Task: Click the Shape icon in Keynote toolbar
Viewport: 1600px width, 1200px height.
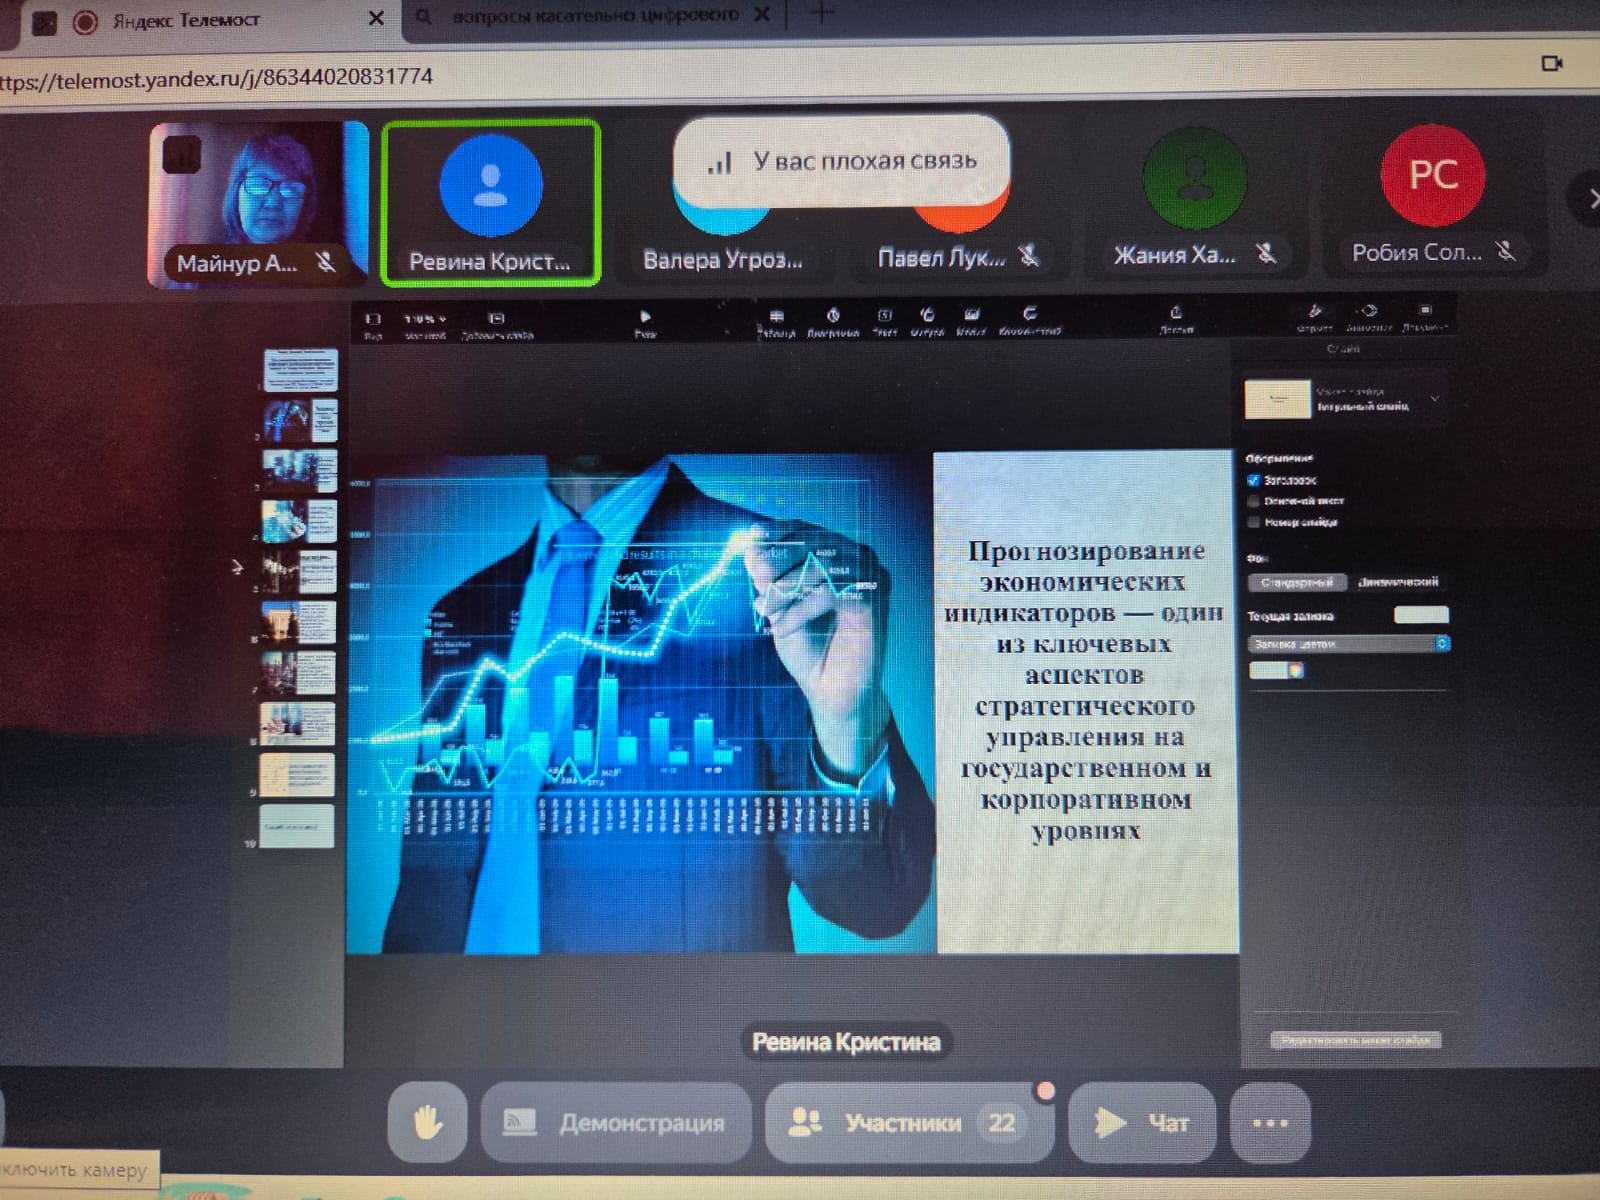Action: pyautogui.click(x=927, y=317)
